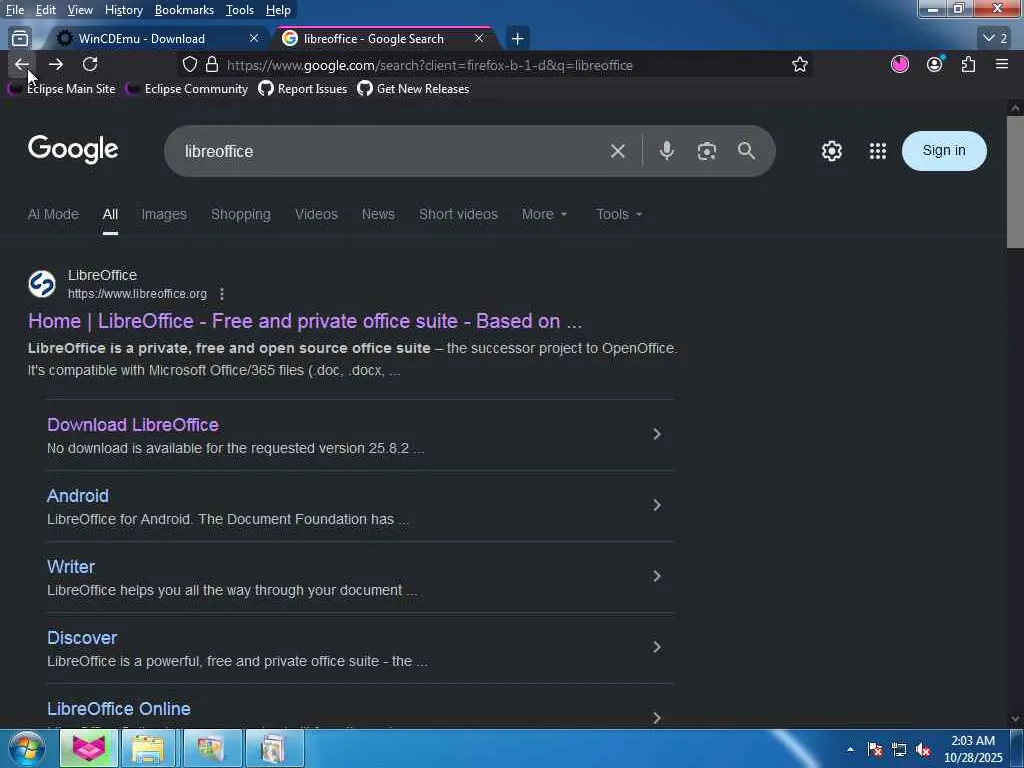Expand the Writer sitelink chevron

(657, 576)
